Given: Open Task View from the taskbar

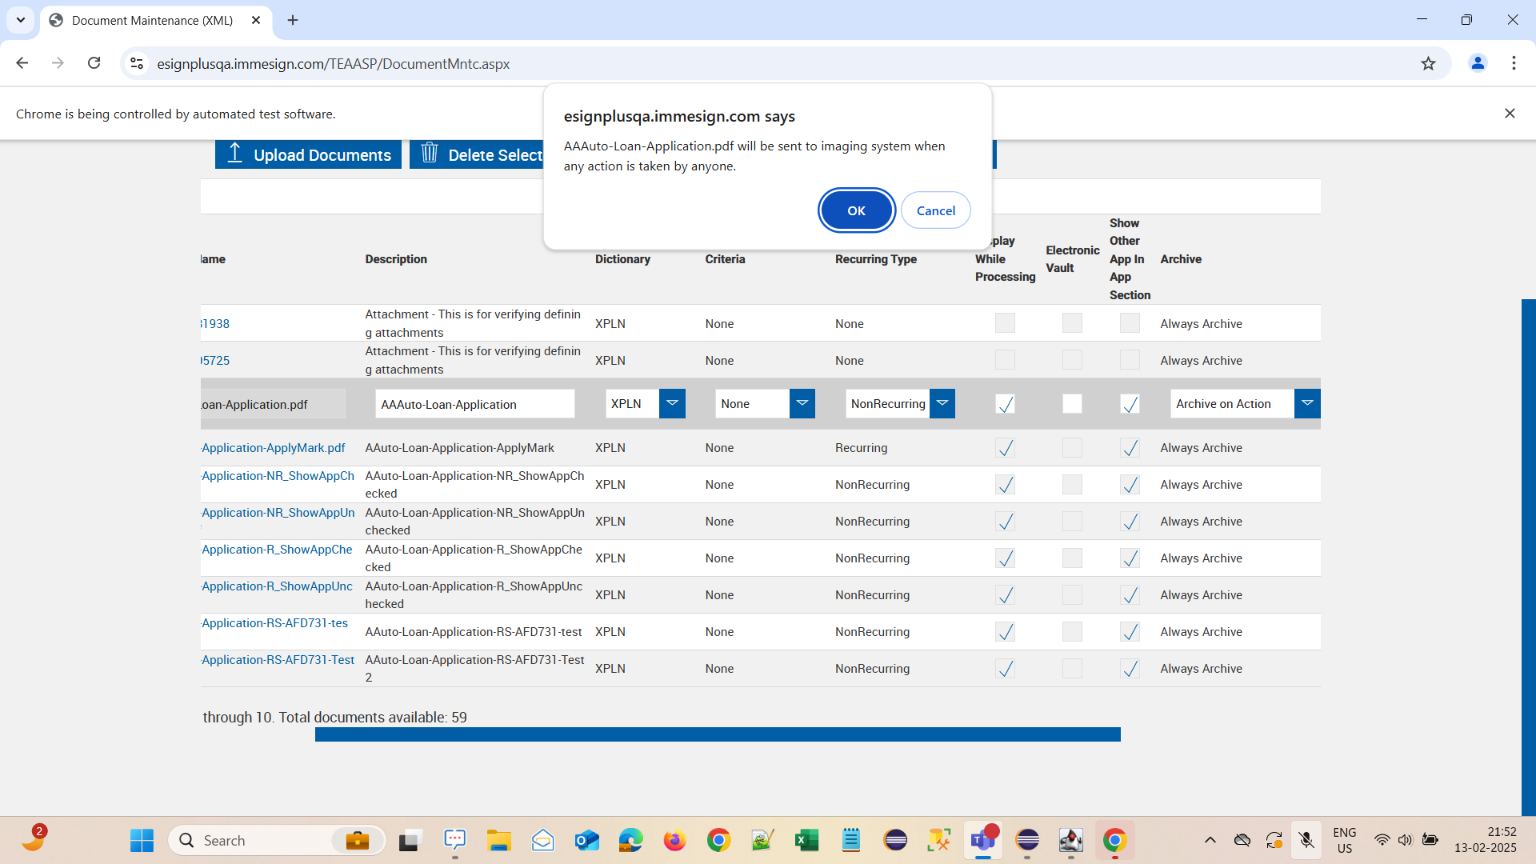Looking at the screenshot, I should coord(410,840).
